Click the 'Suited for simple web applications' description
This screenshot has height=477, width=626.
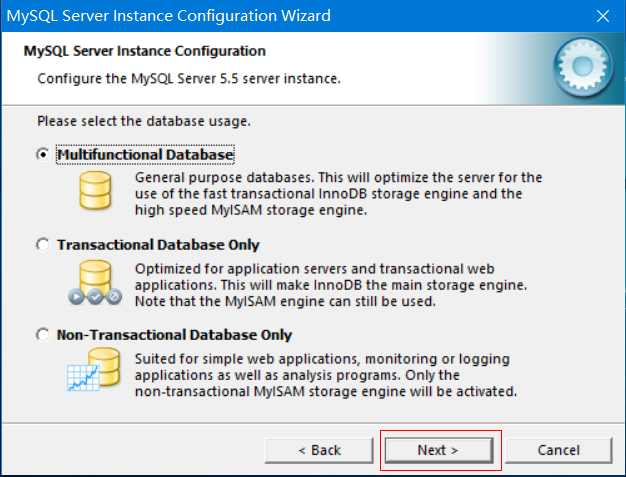point(326,375)
